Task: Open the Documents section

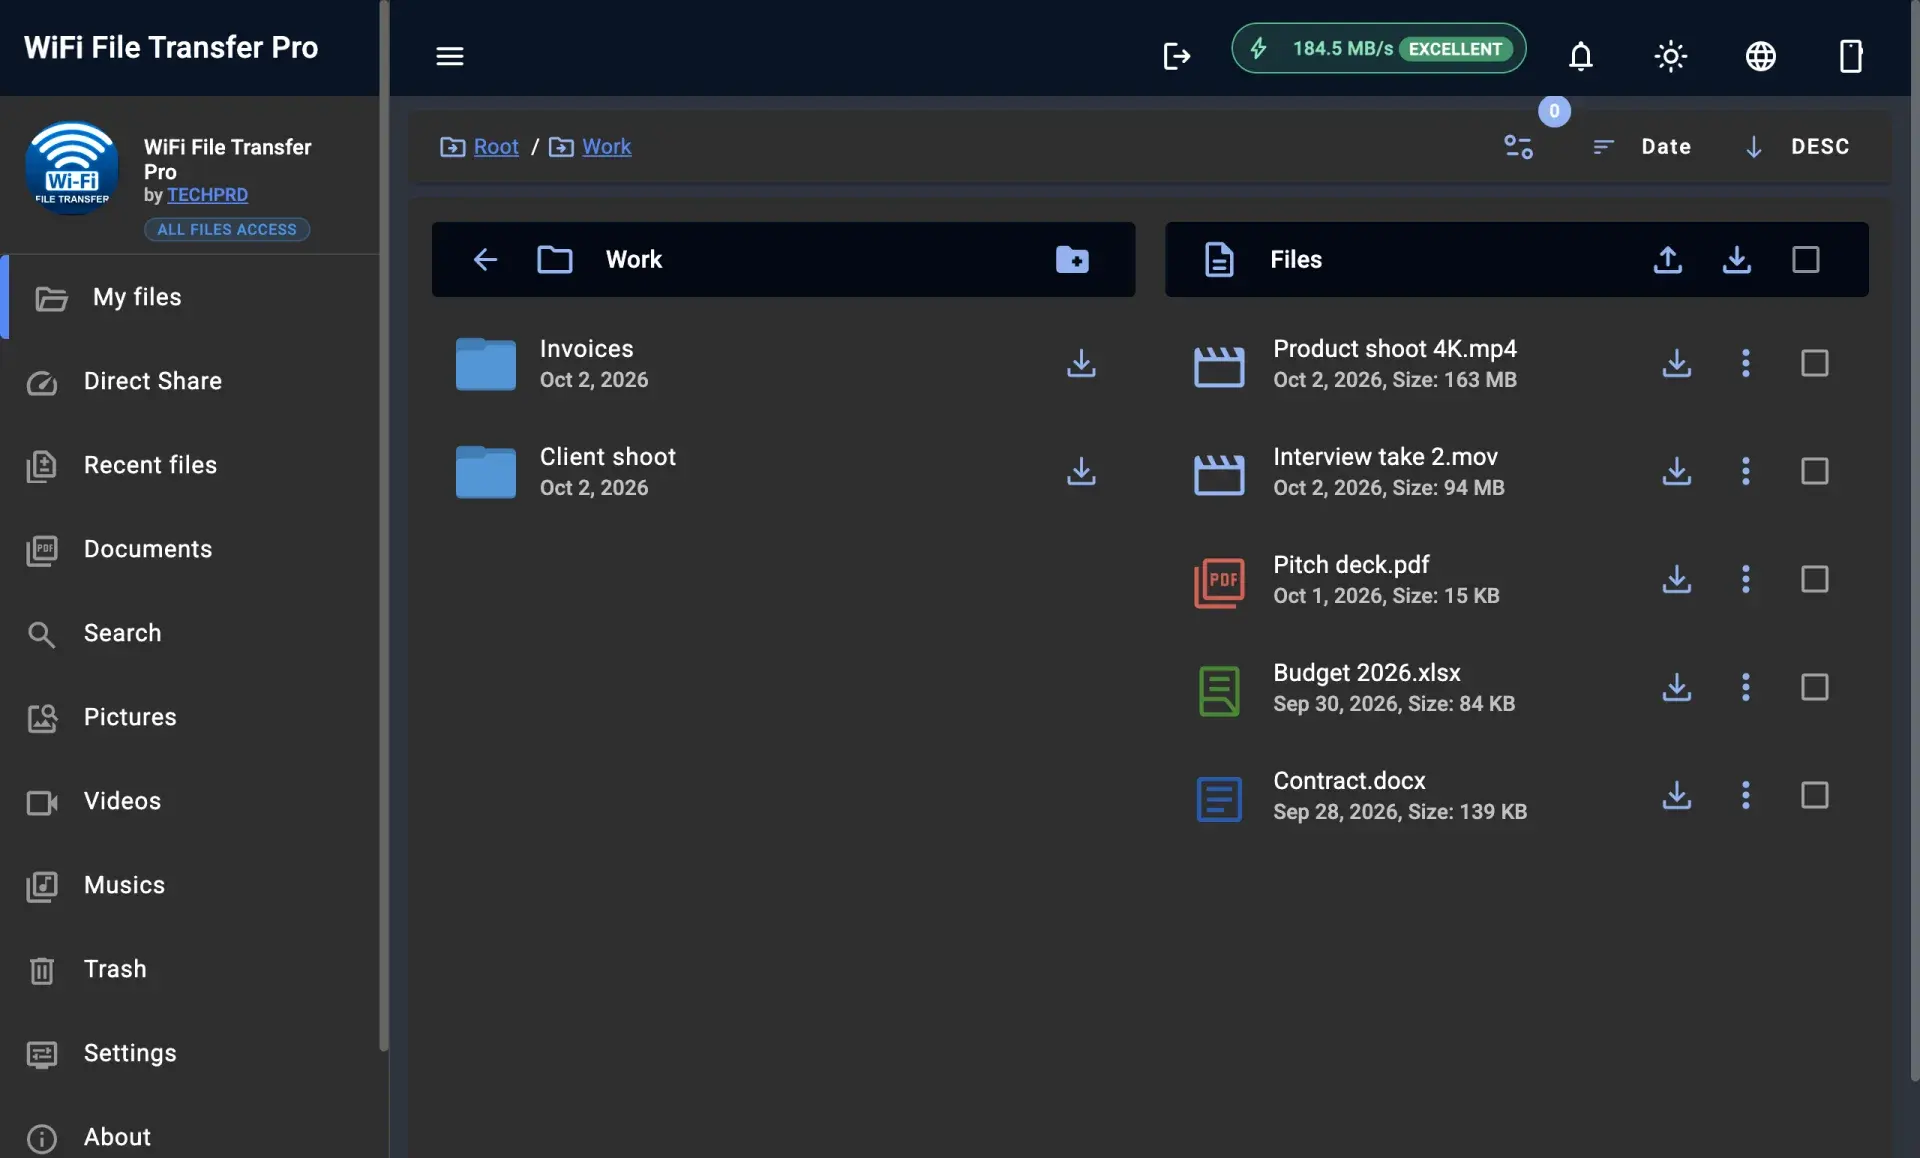Action: click(190, 549)
